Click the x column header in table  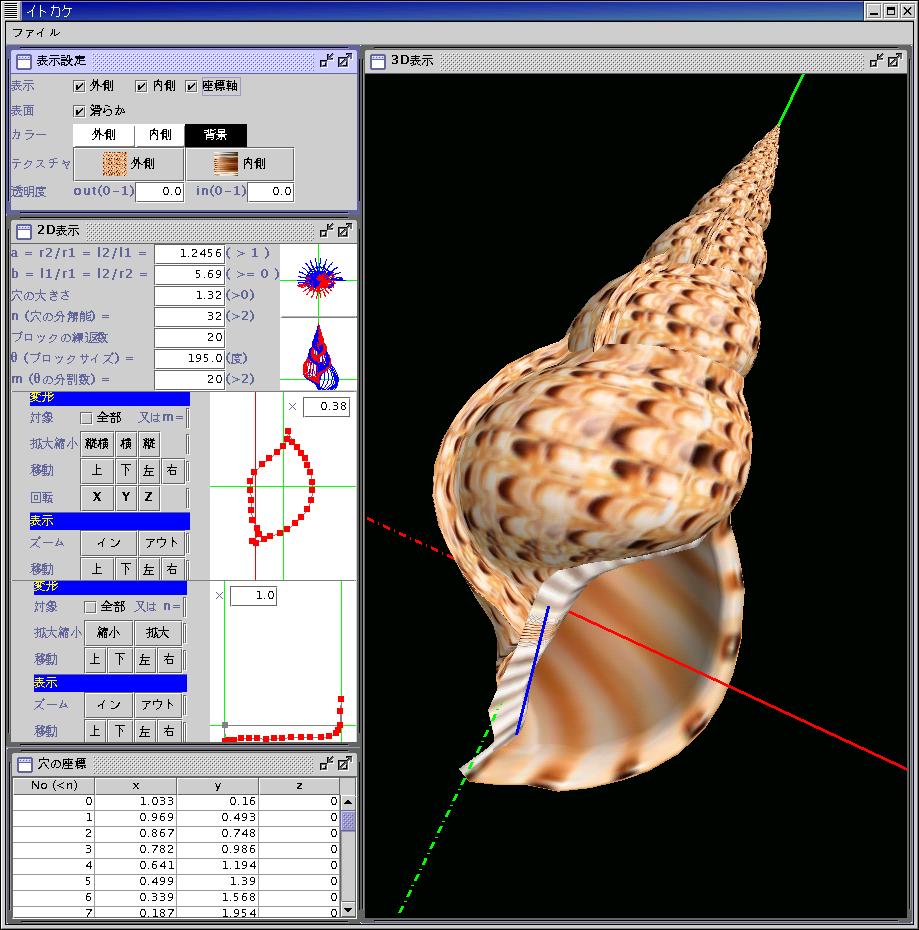[135, 786]
